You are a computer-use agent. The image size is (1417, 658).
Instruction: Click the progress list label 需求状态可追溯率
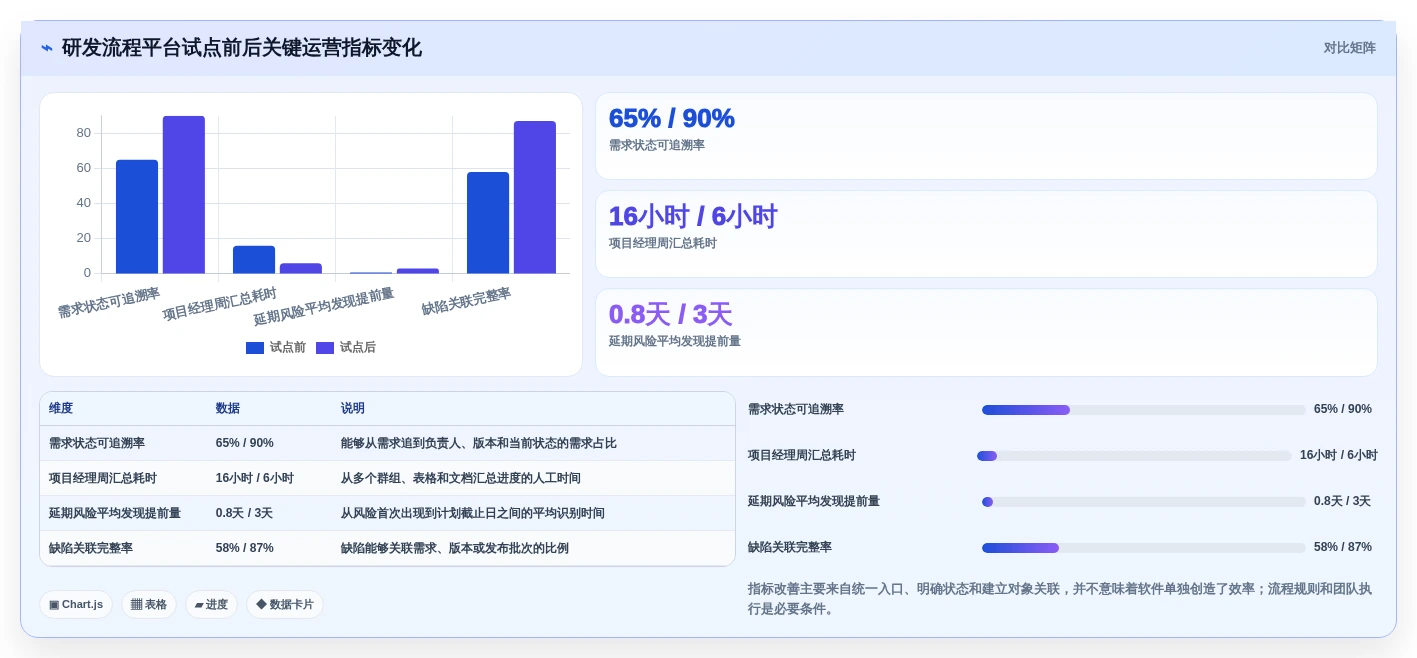[x=796, y=409]
